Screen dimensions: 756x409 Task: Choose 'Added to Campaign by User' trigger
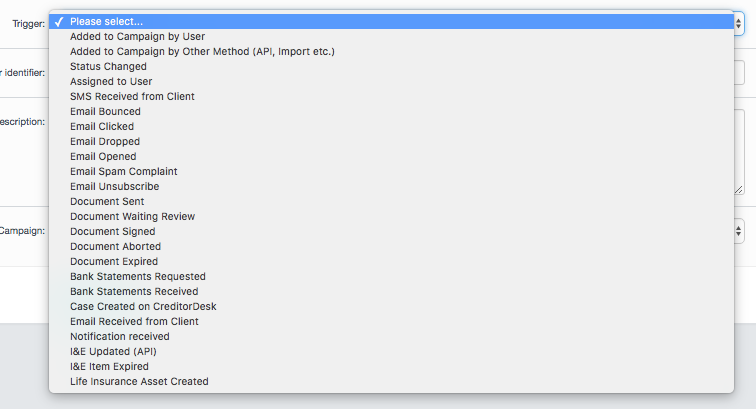point(137,36)
